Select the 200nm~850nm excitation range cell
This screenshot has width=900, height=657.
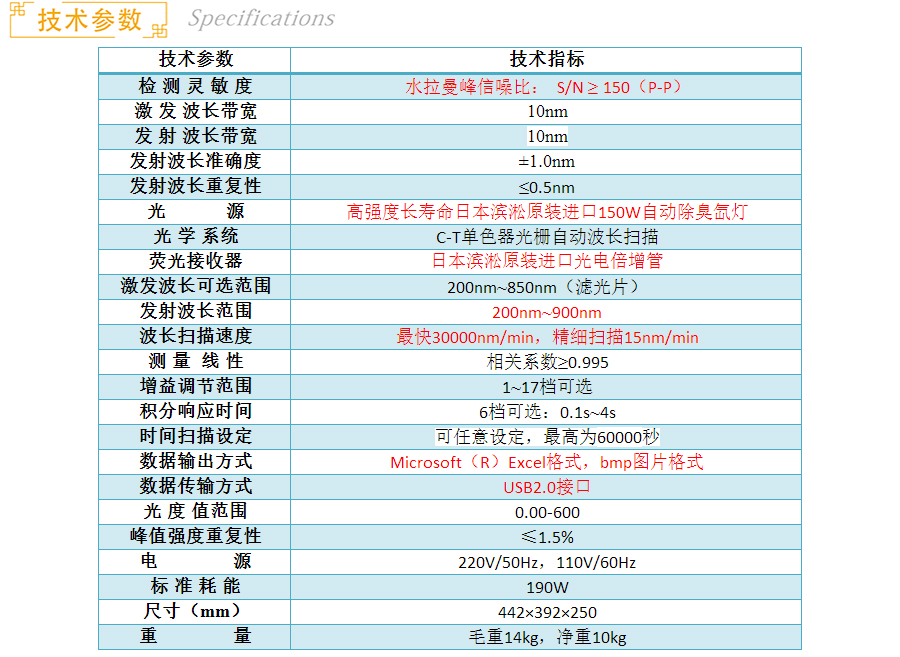(x=546, y=287)
